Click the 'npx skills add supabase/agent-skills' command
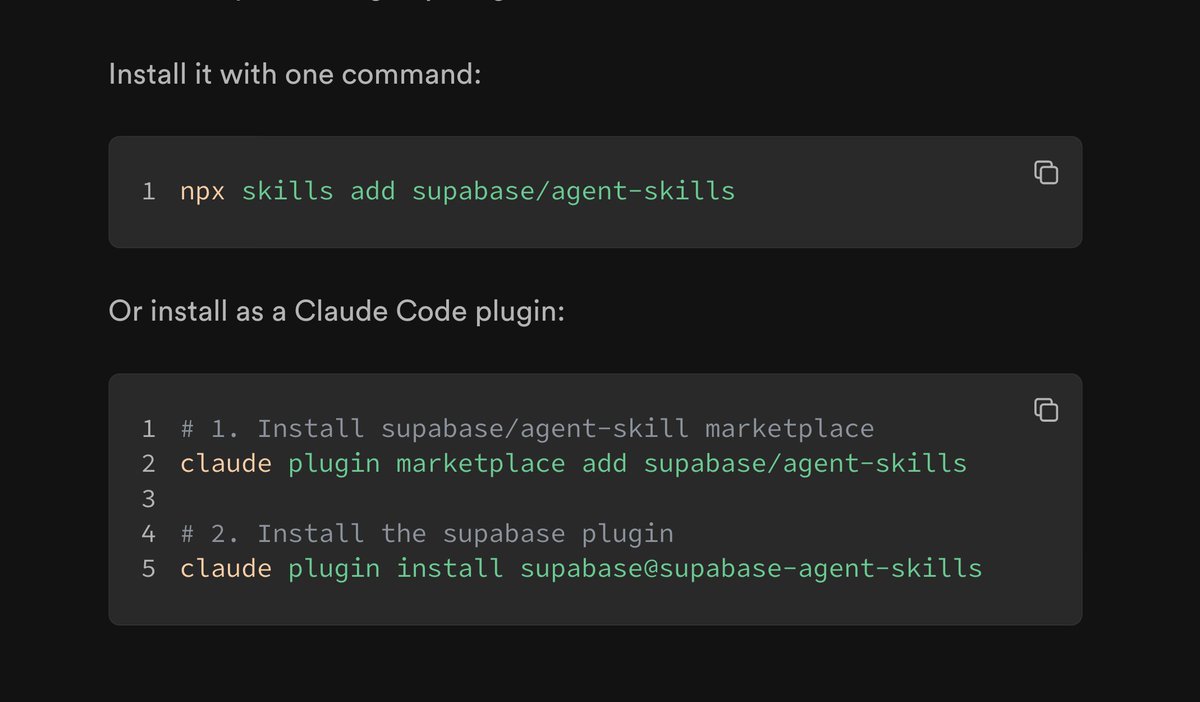Screen dimensions: 1200x702 tap(458, 191)
